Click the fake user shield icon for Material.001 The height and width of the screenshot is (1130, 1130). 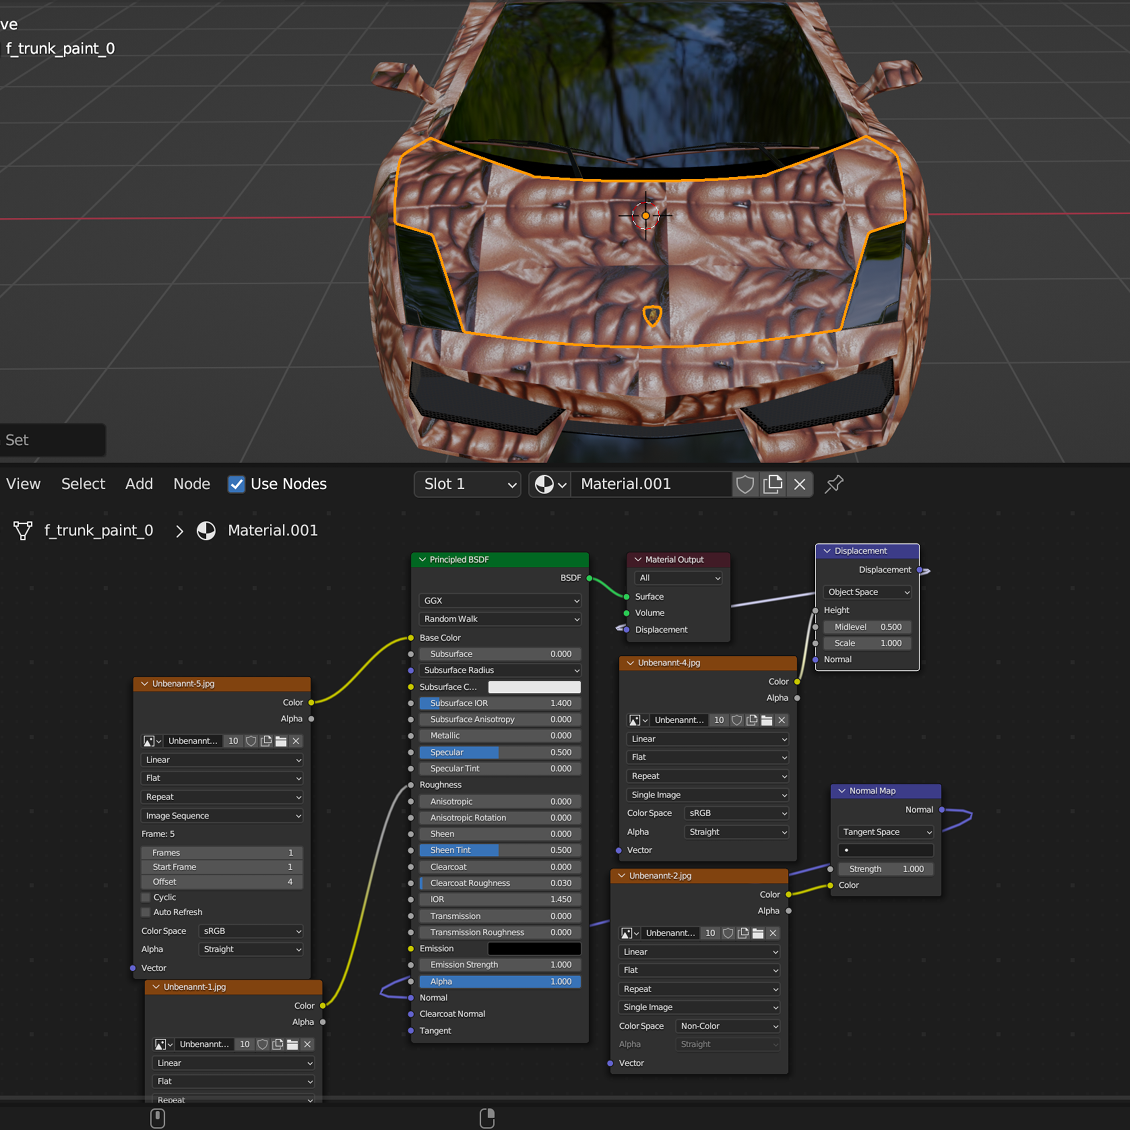(745, 484)
